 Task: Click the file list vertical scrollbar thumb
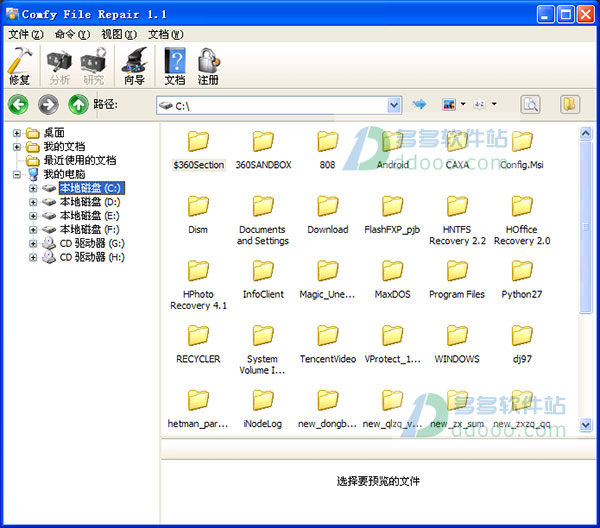[x=585, y=227]
